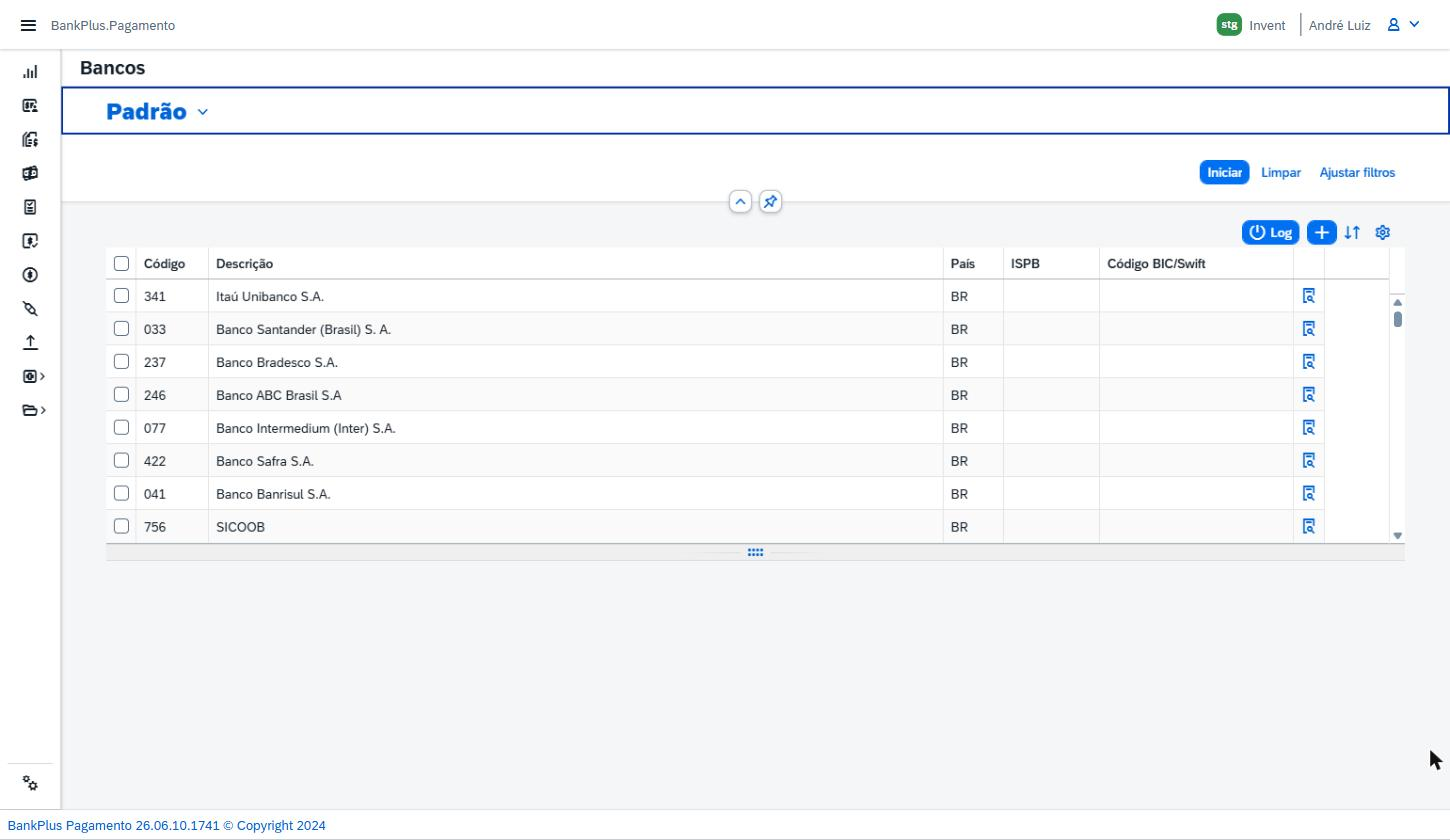Open the settings gears icon at sidebar bottom
Image resolution: width=1450 pixels, height=840 pixels.
coord(30,784)
